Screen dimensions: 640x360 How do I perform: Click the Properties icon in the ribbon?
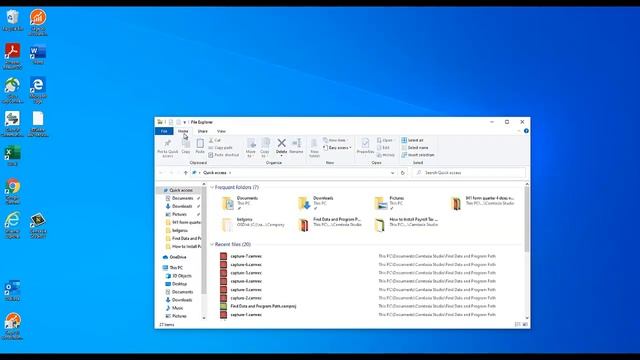(365, 146)
